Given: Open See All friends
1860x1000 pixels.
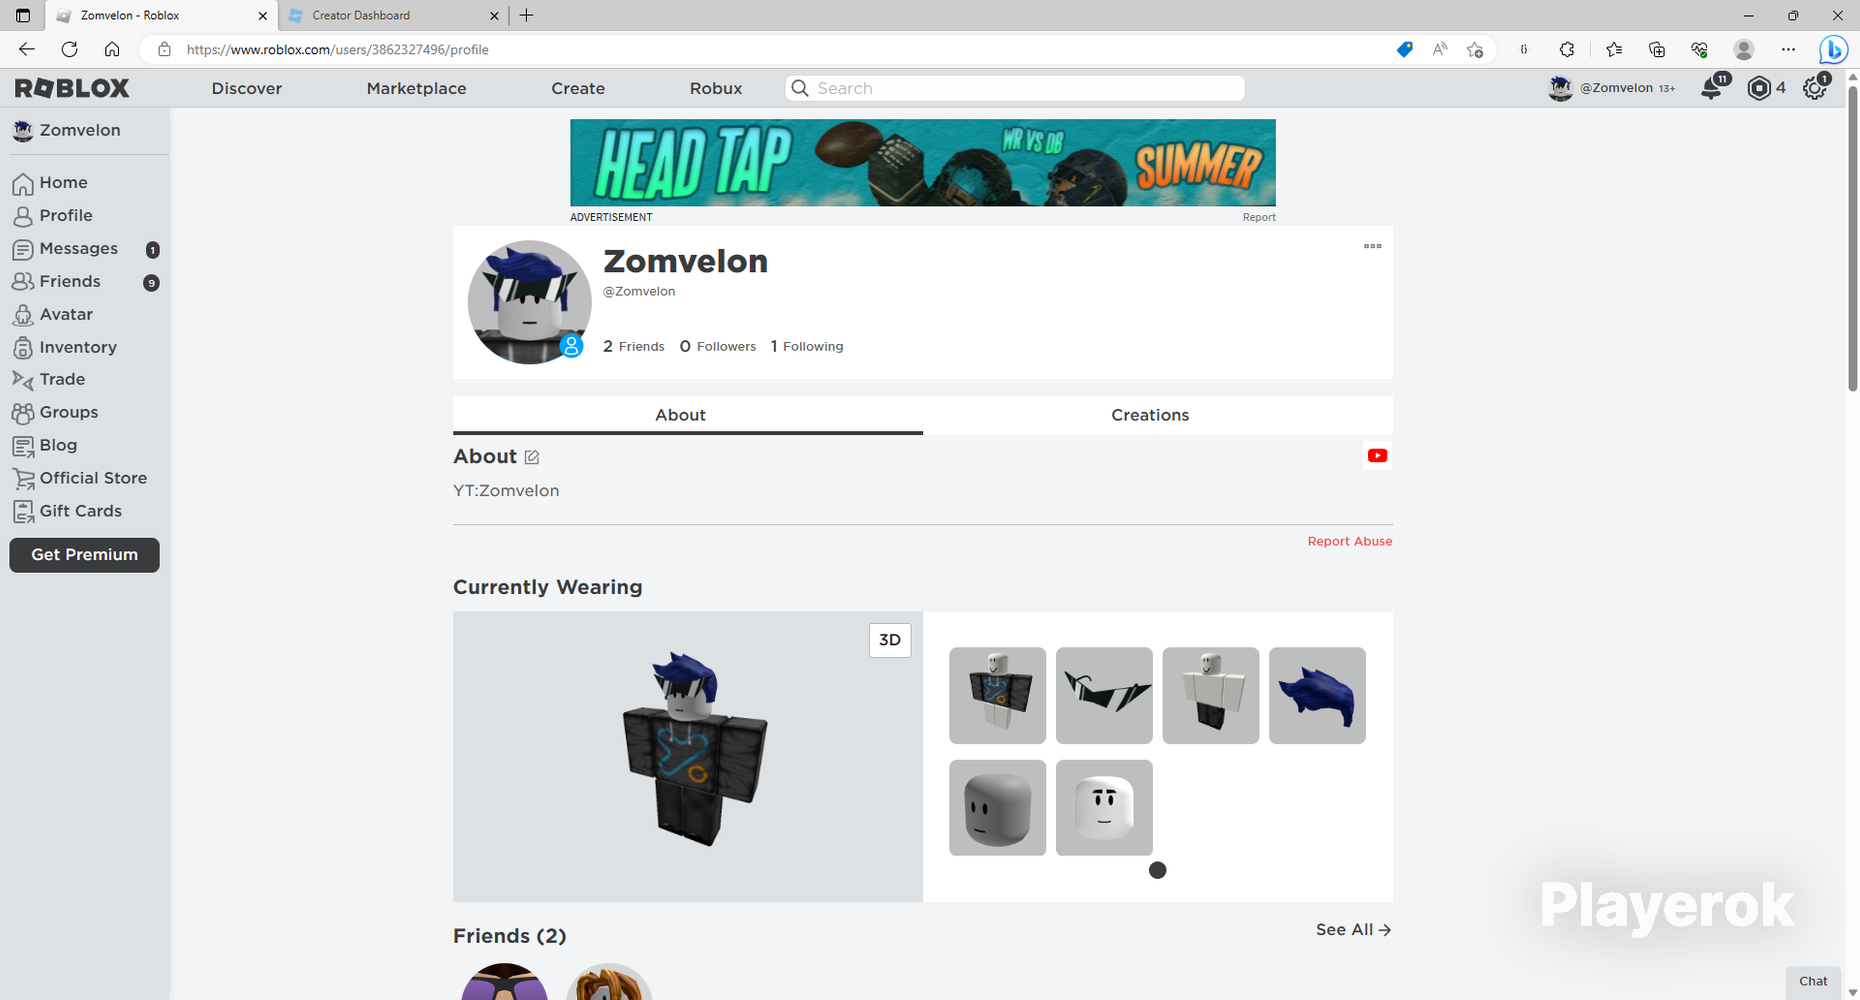Looking at the screenshot, I should click(x=1354, y=930).
